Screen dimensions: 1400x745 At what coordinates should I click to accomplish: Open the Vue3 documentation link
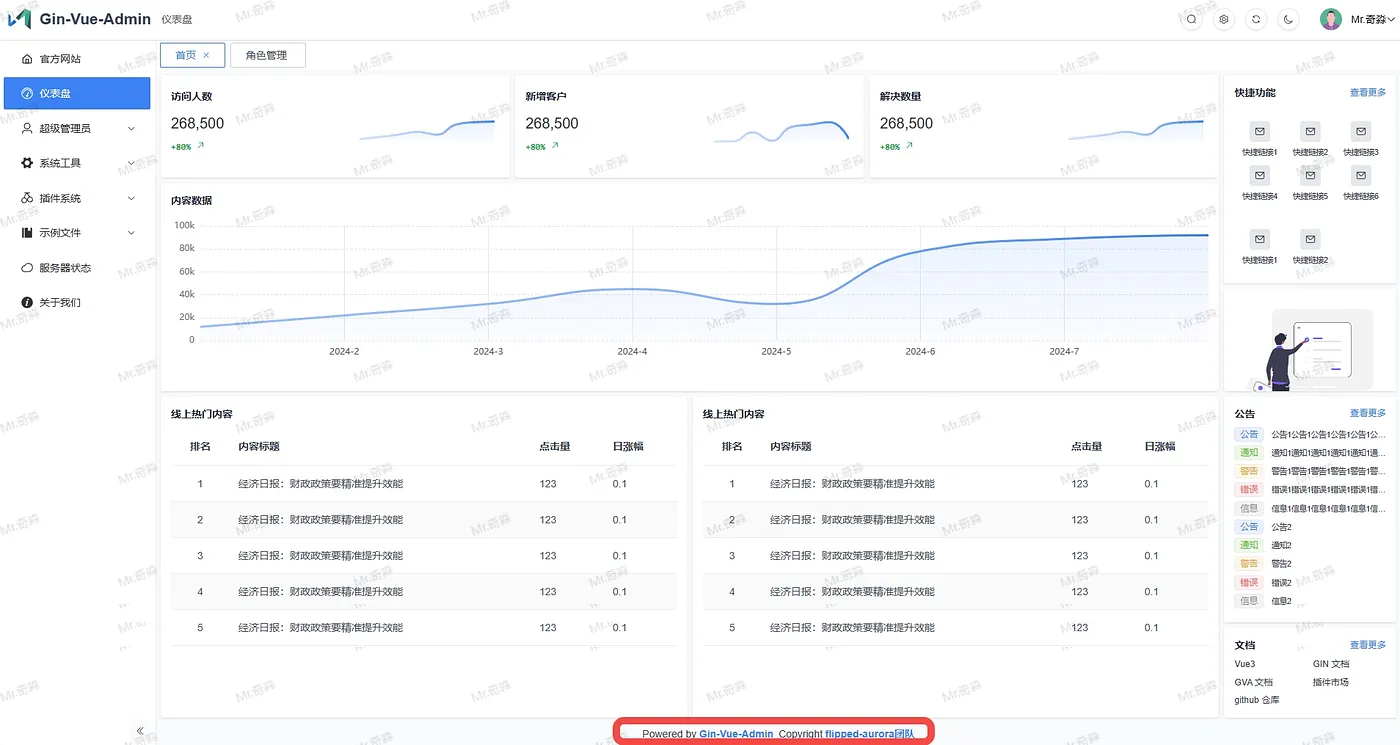click(1244, 664)
